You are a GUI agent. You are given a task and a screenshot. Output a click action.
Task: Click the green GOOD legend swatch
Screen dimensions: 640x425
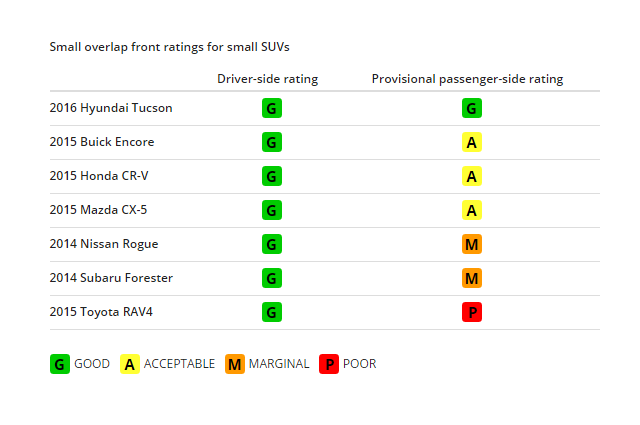click(60, 364)
